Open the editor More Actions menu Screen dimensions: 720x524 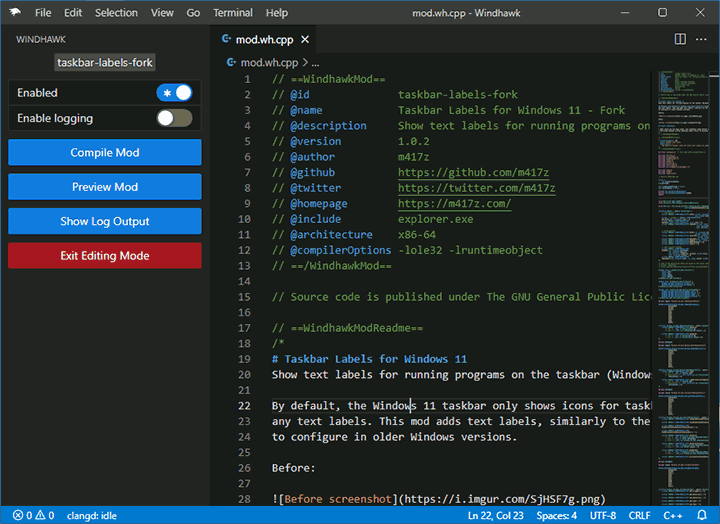(x=702, y=40)
